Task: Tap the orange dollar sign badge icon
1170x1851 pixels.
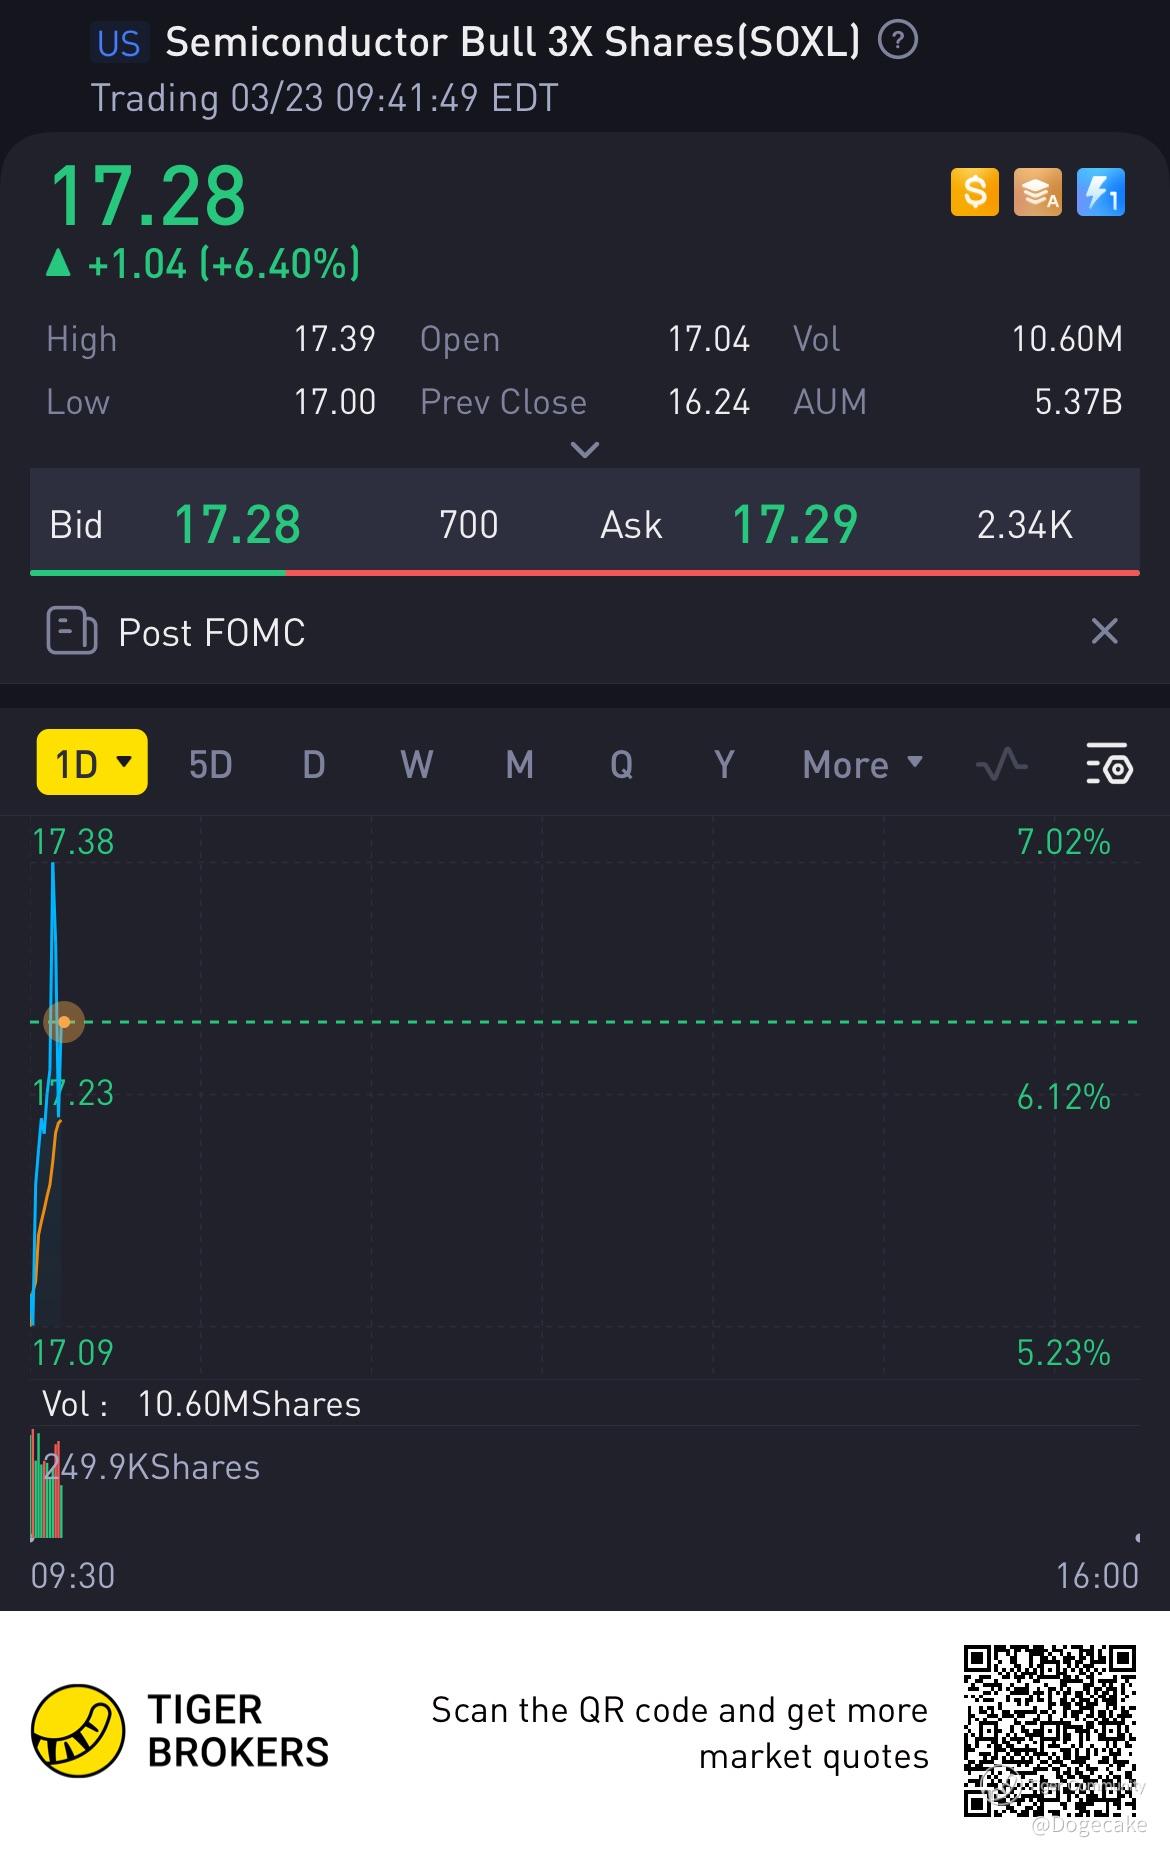Action: pos(974,191)
